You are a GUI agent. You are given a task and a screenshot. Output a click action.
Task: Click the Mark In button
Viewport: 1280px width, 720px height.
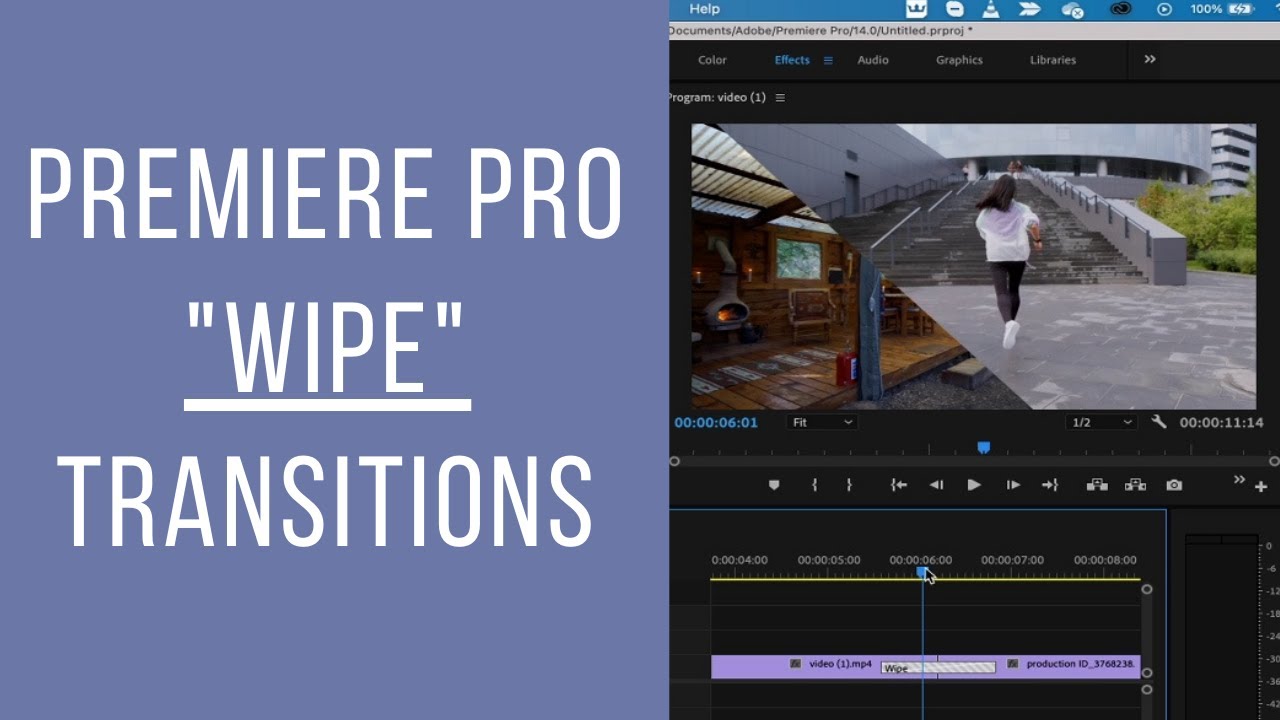click(815, 485)
